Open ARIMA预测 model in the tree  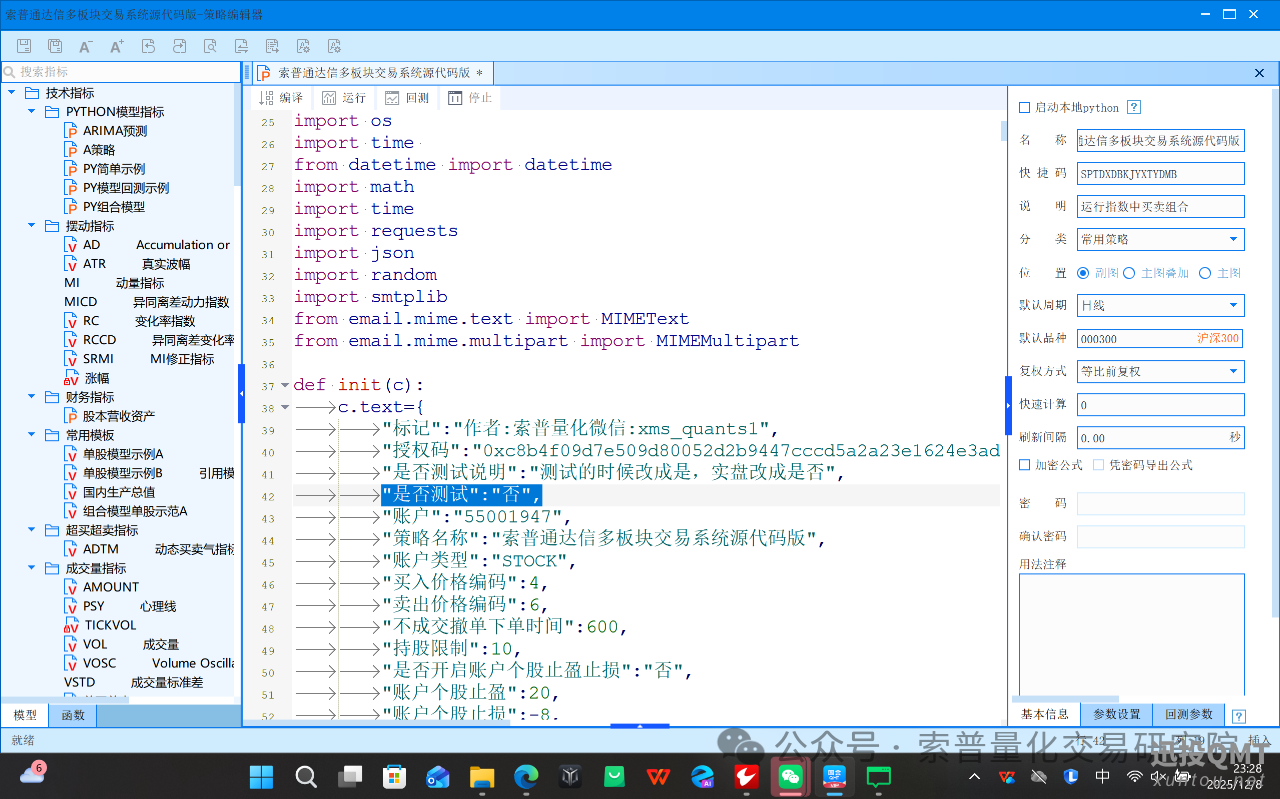pos(114,131)
